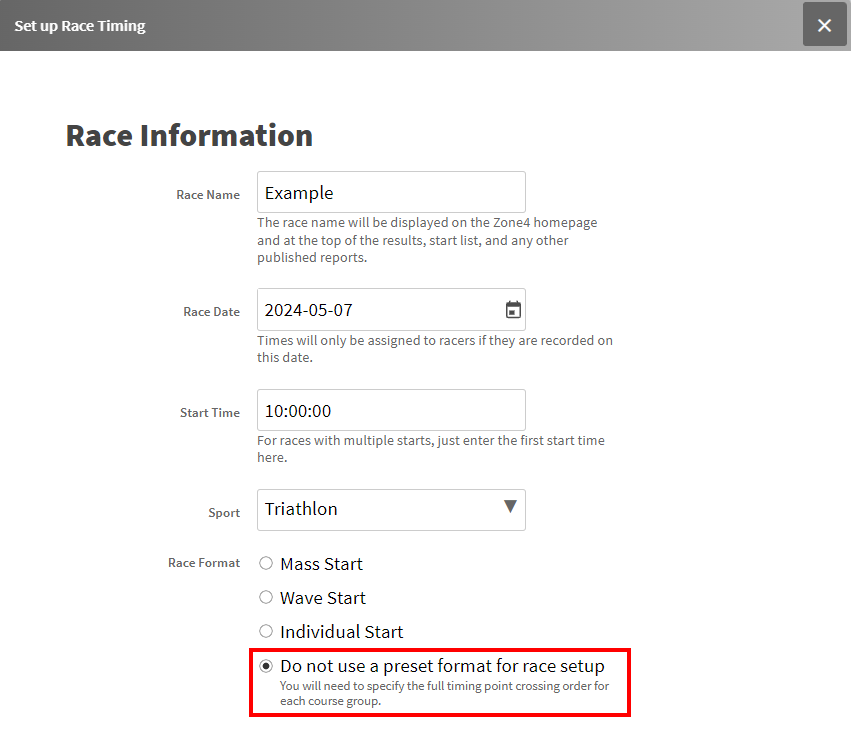Expand the Sport dropdown arrow

pyautogui.click(x=510, y=508)
